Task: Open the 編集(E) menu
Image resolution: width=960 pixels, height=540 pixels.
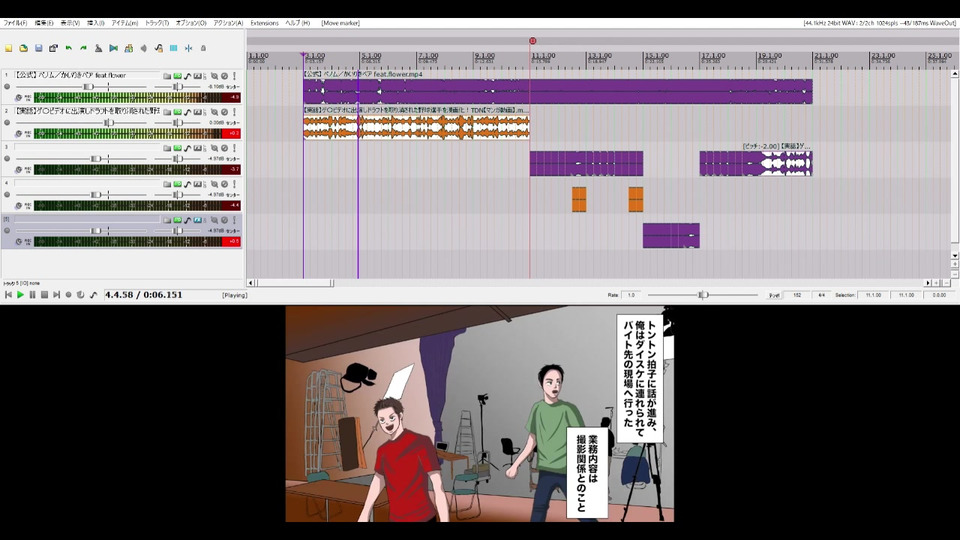Action: pos(43,23)
